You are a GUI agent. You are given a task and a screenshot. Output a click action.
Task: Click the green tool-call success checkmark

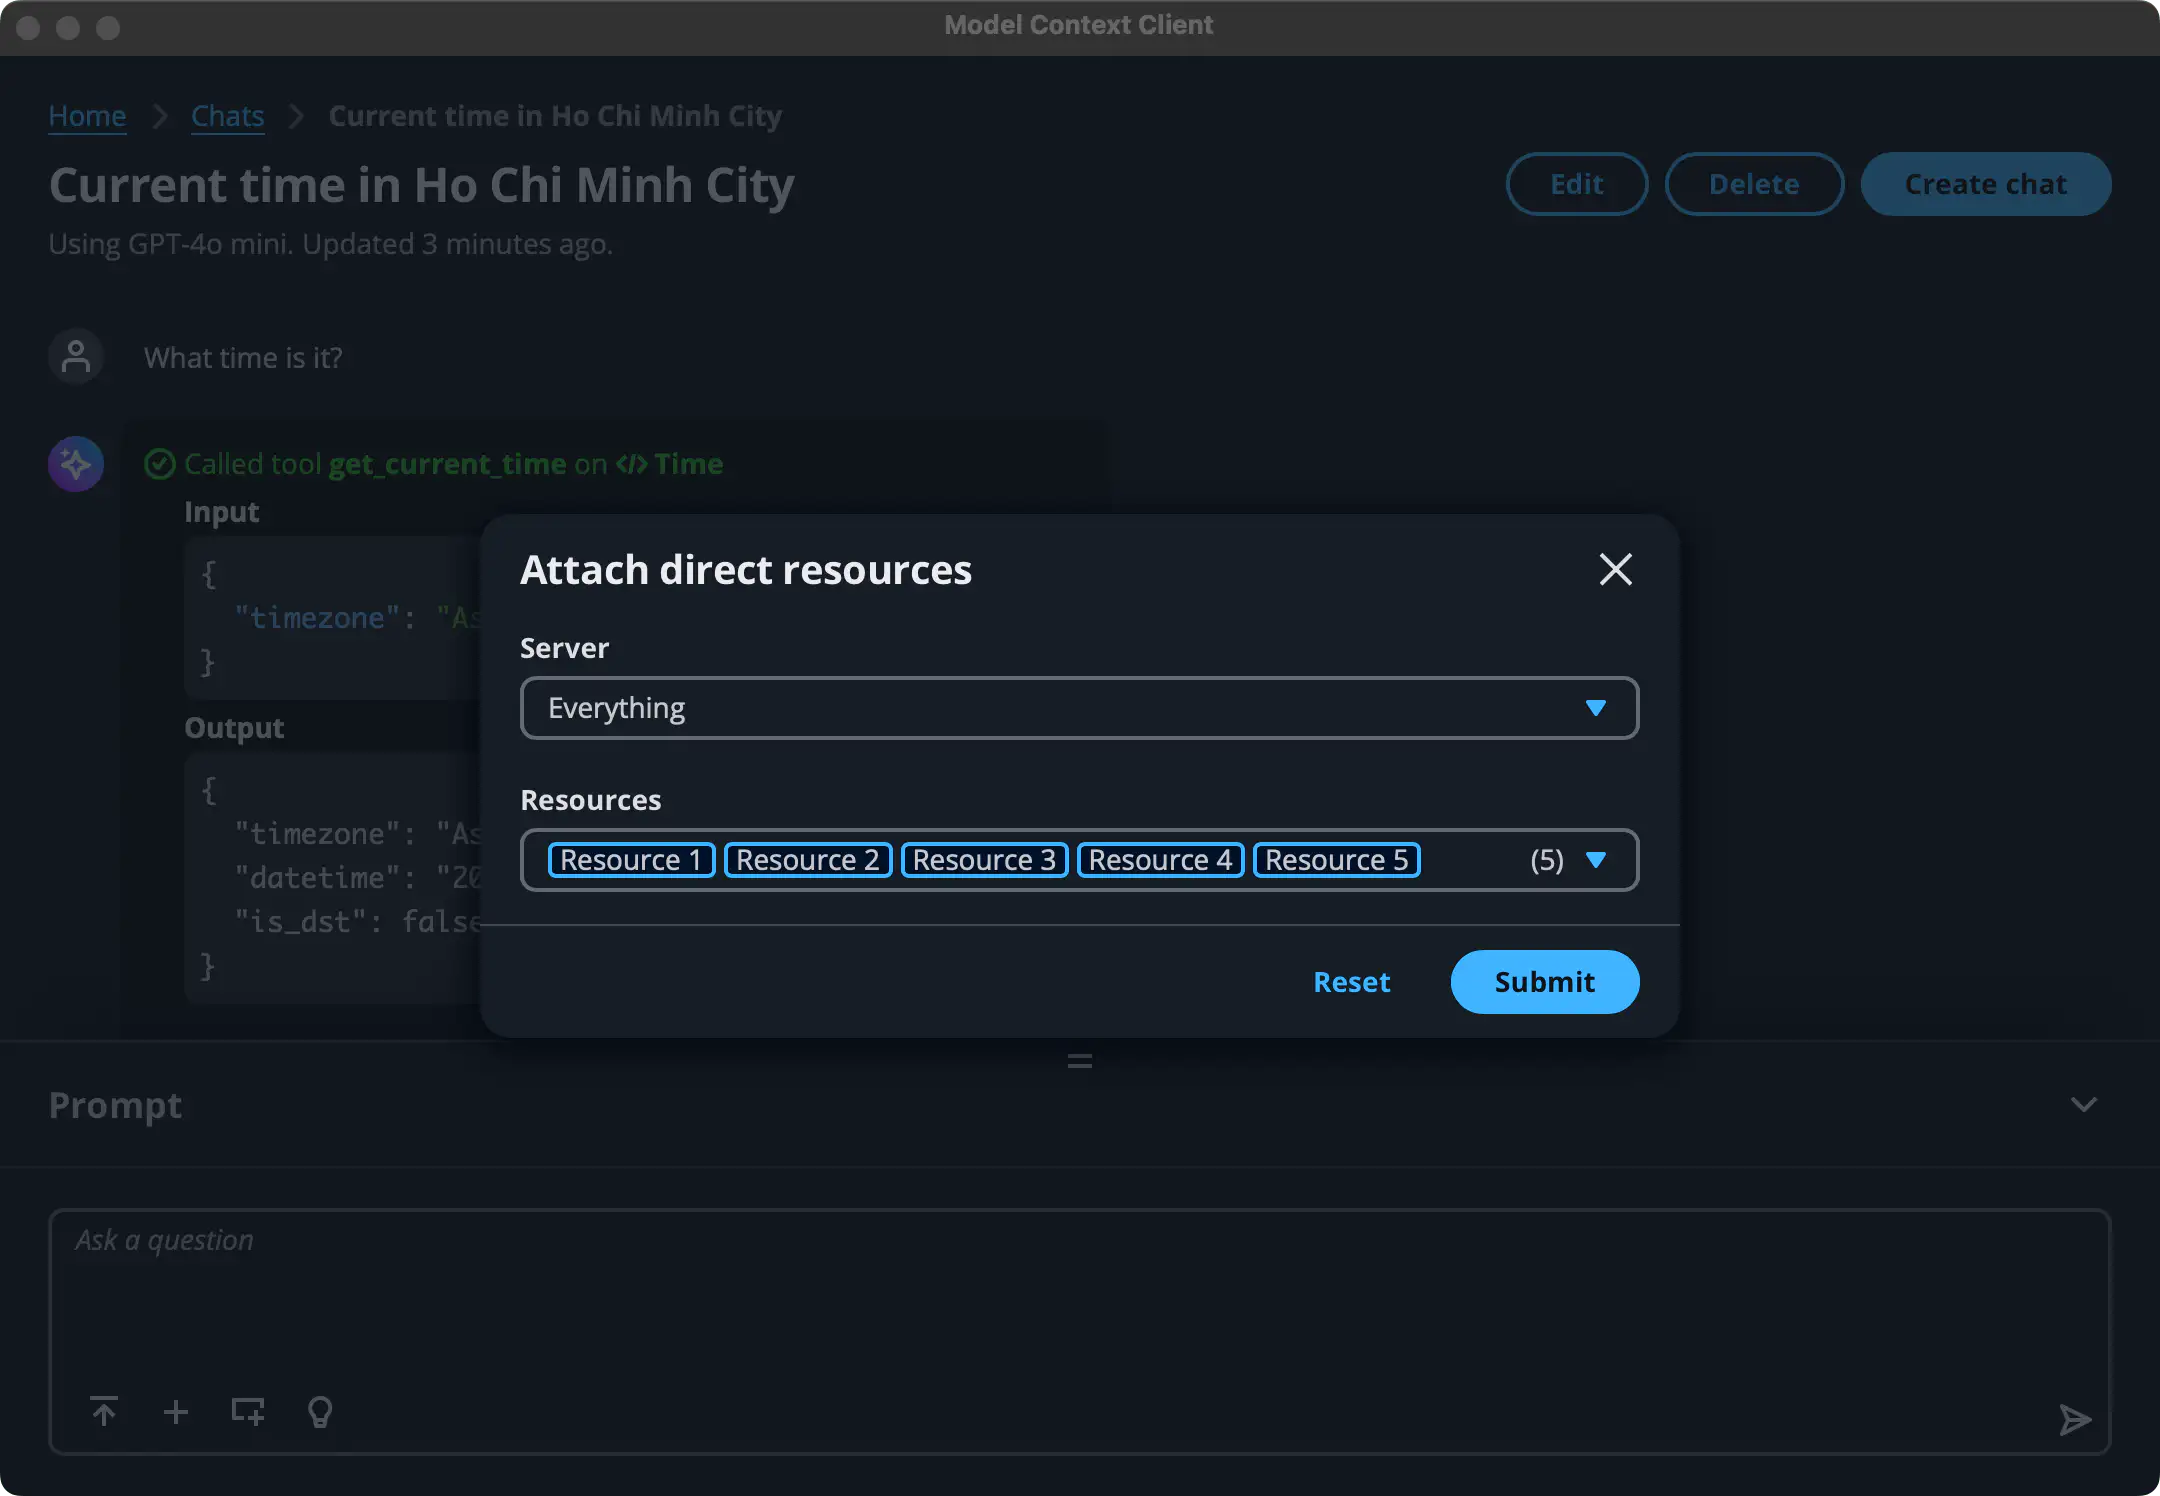[160, 464]
